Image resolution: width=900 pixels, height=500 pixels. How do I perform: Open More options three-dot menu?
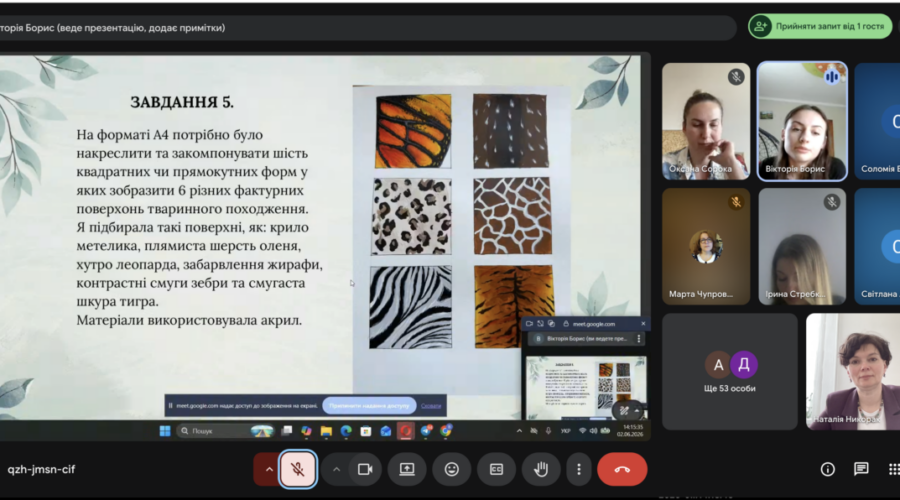(579, 469)
